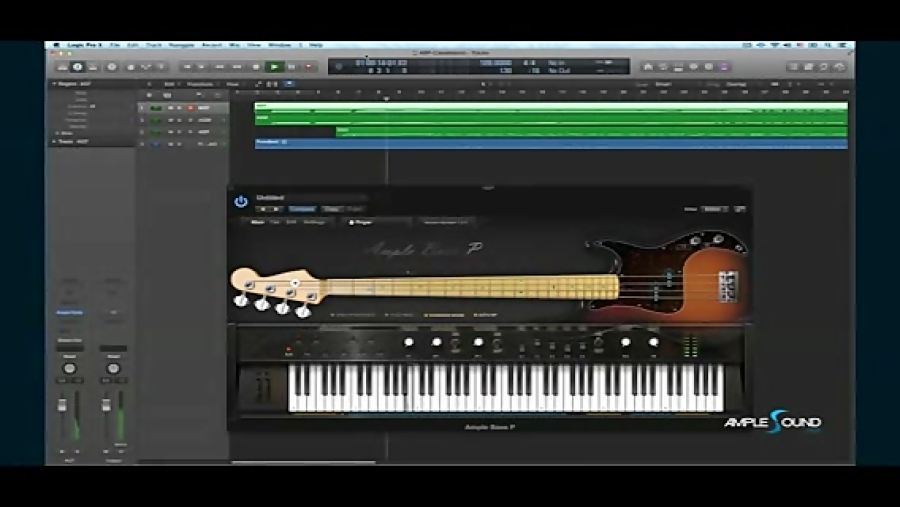Open the plugin preset menu showing Untitled
The height and width of the screenshot is (507, 900).
coord(310,198)
